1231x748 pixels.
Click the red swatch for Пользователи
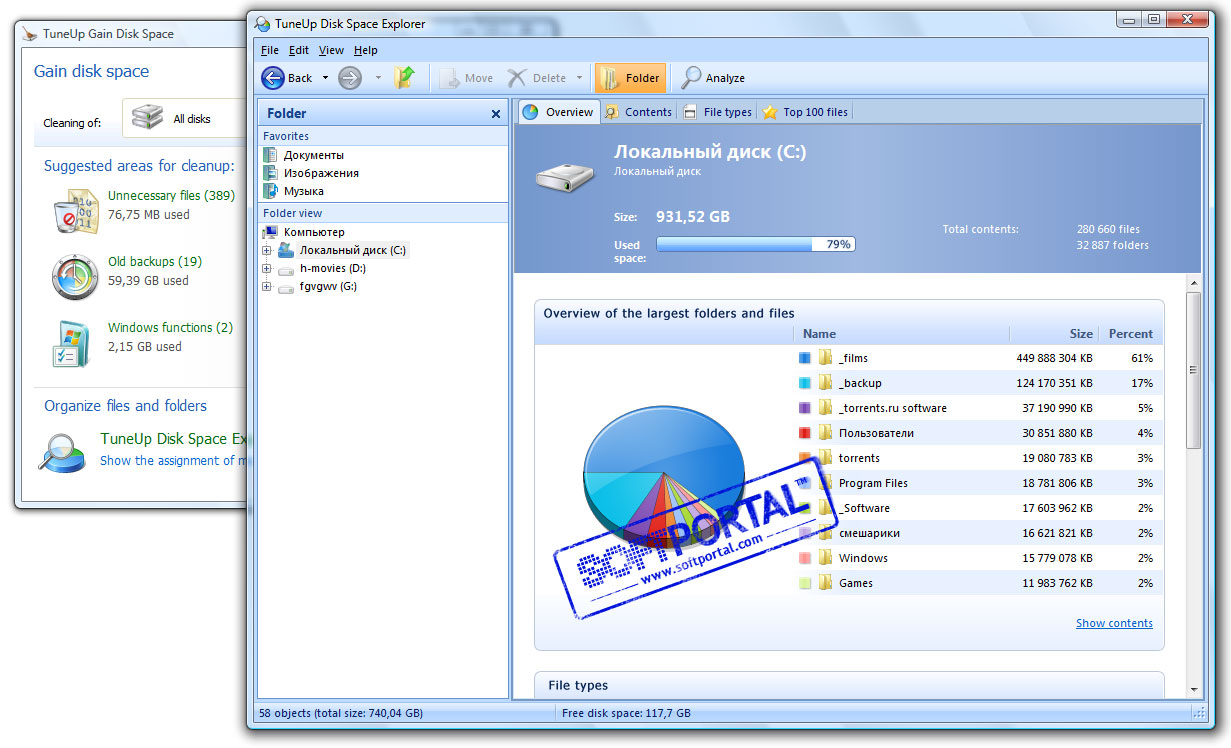point(805,433)
